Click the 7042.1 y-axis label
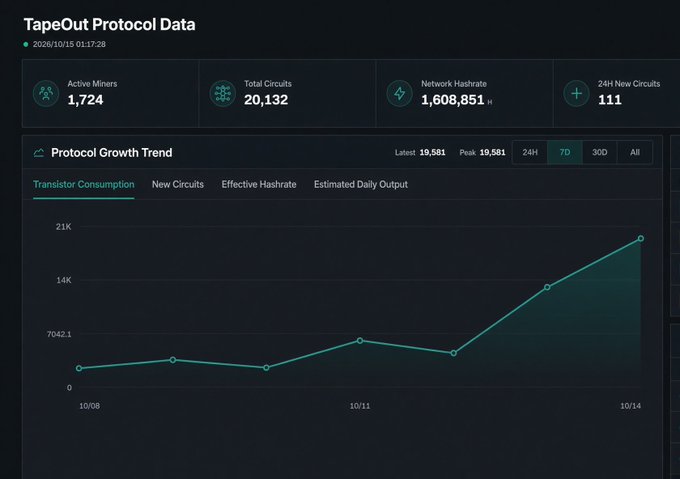680x479 pixels. coord(59,334)
